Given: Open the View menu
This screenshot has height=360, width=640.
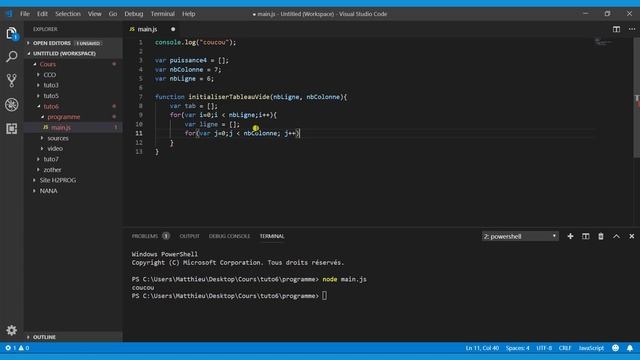Looking at the screenshot, I should [x=95, y=13].
